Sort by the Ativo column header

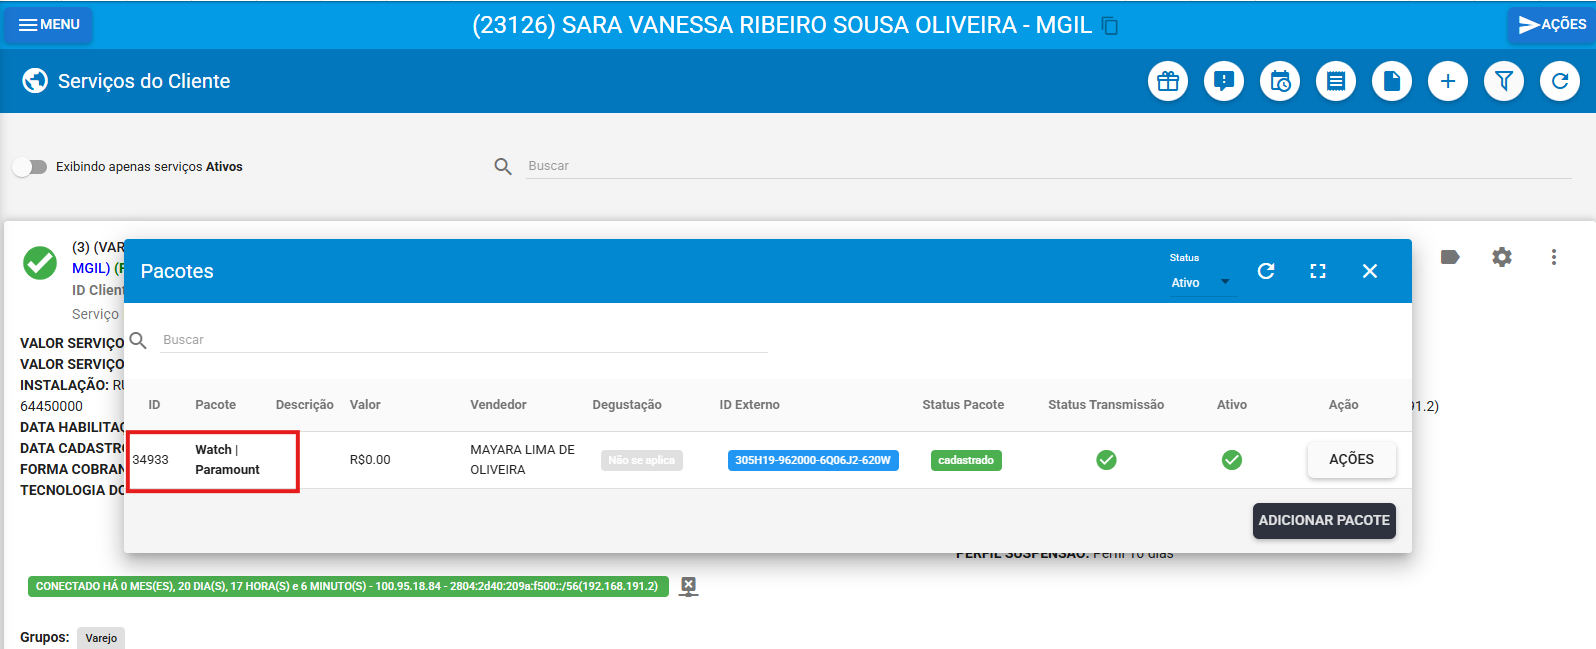tap(1232, 405)
